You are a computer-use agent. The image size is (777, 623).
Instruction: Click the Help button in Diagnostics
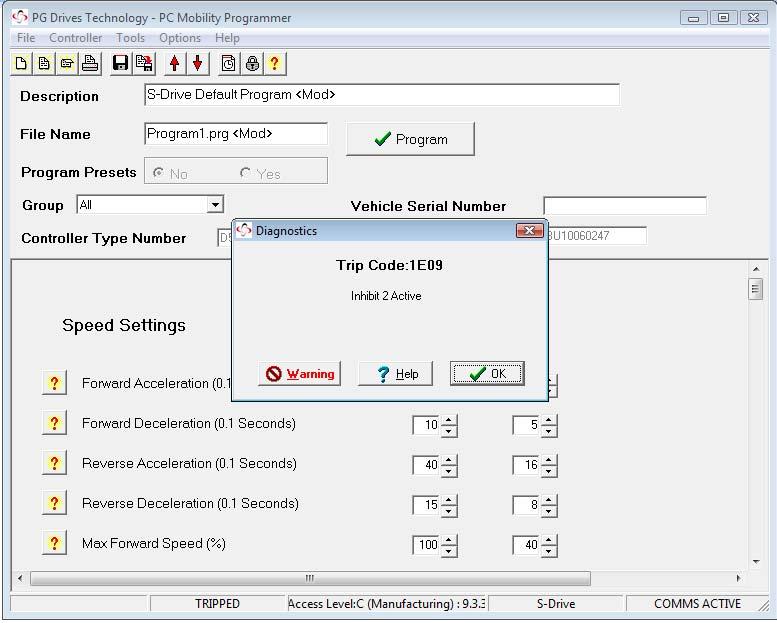(395, 374)
